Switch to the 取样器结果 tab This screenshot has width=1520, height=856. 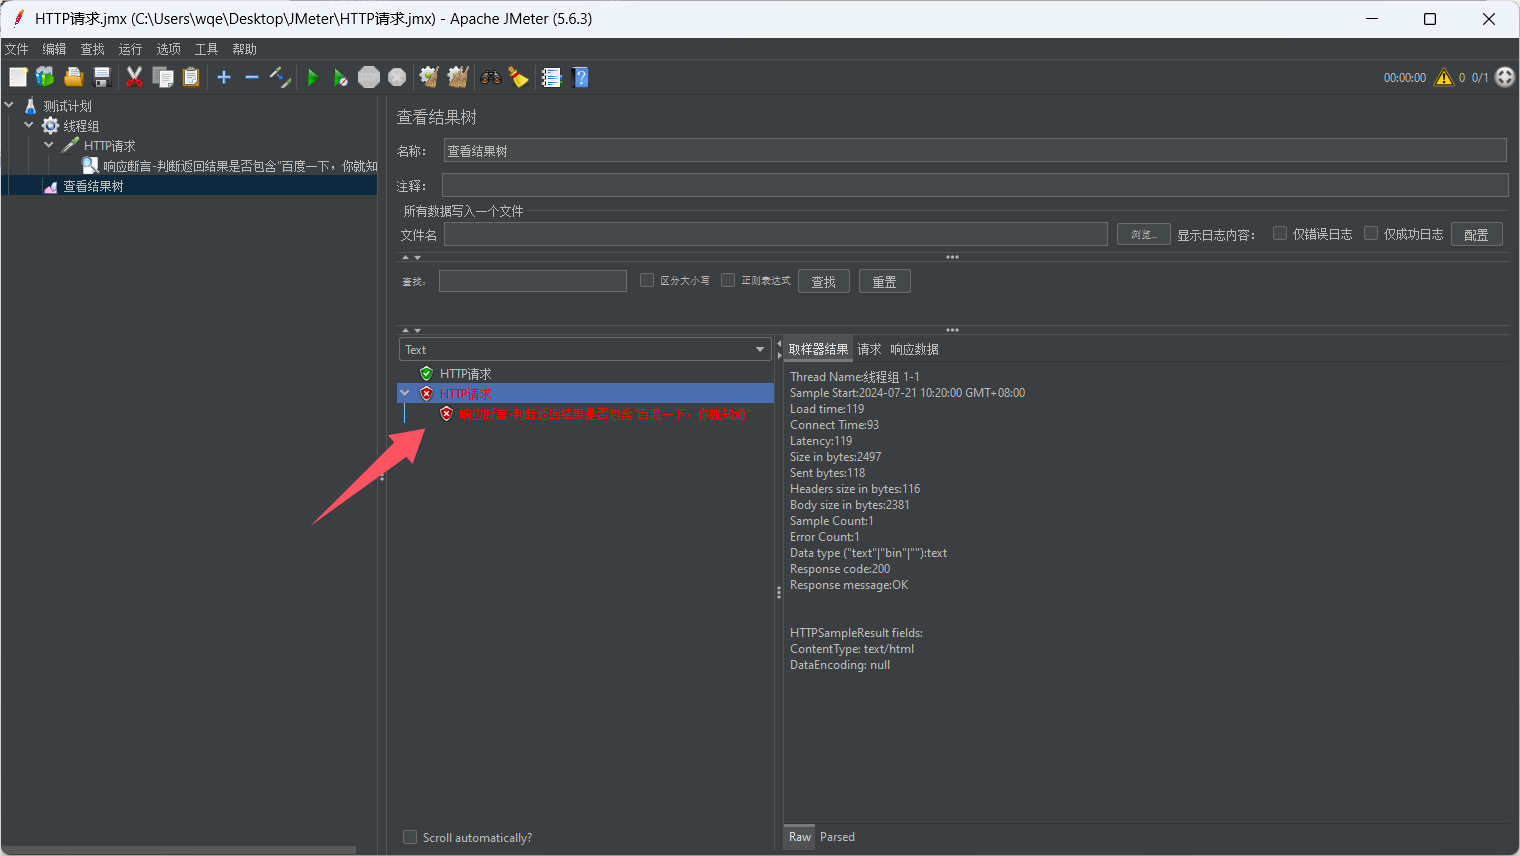point(818,349)
